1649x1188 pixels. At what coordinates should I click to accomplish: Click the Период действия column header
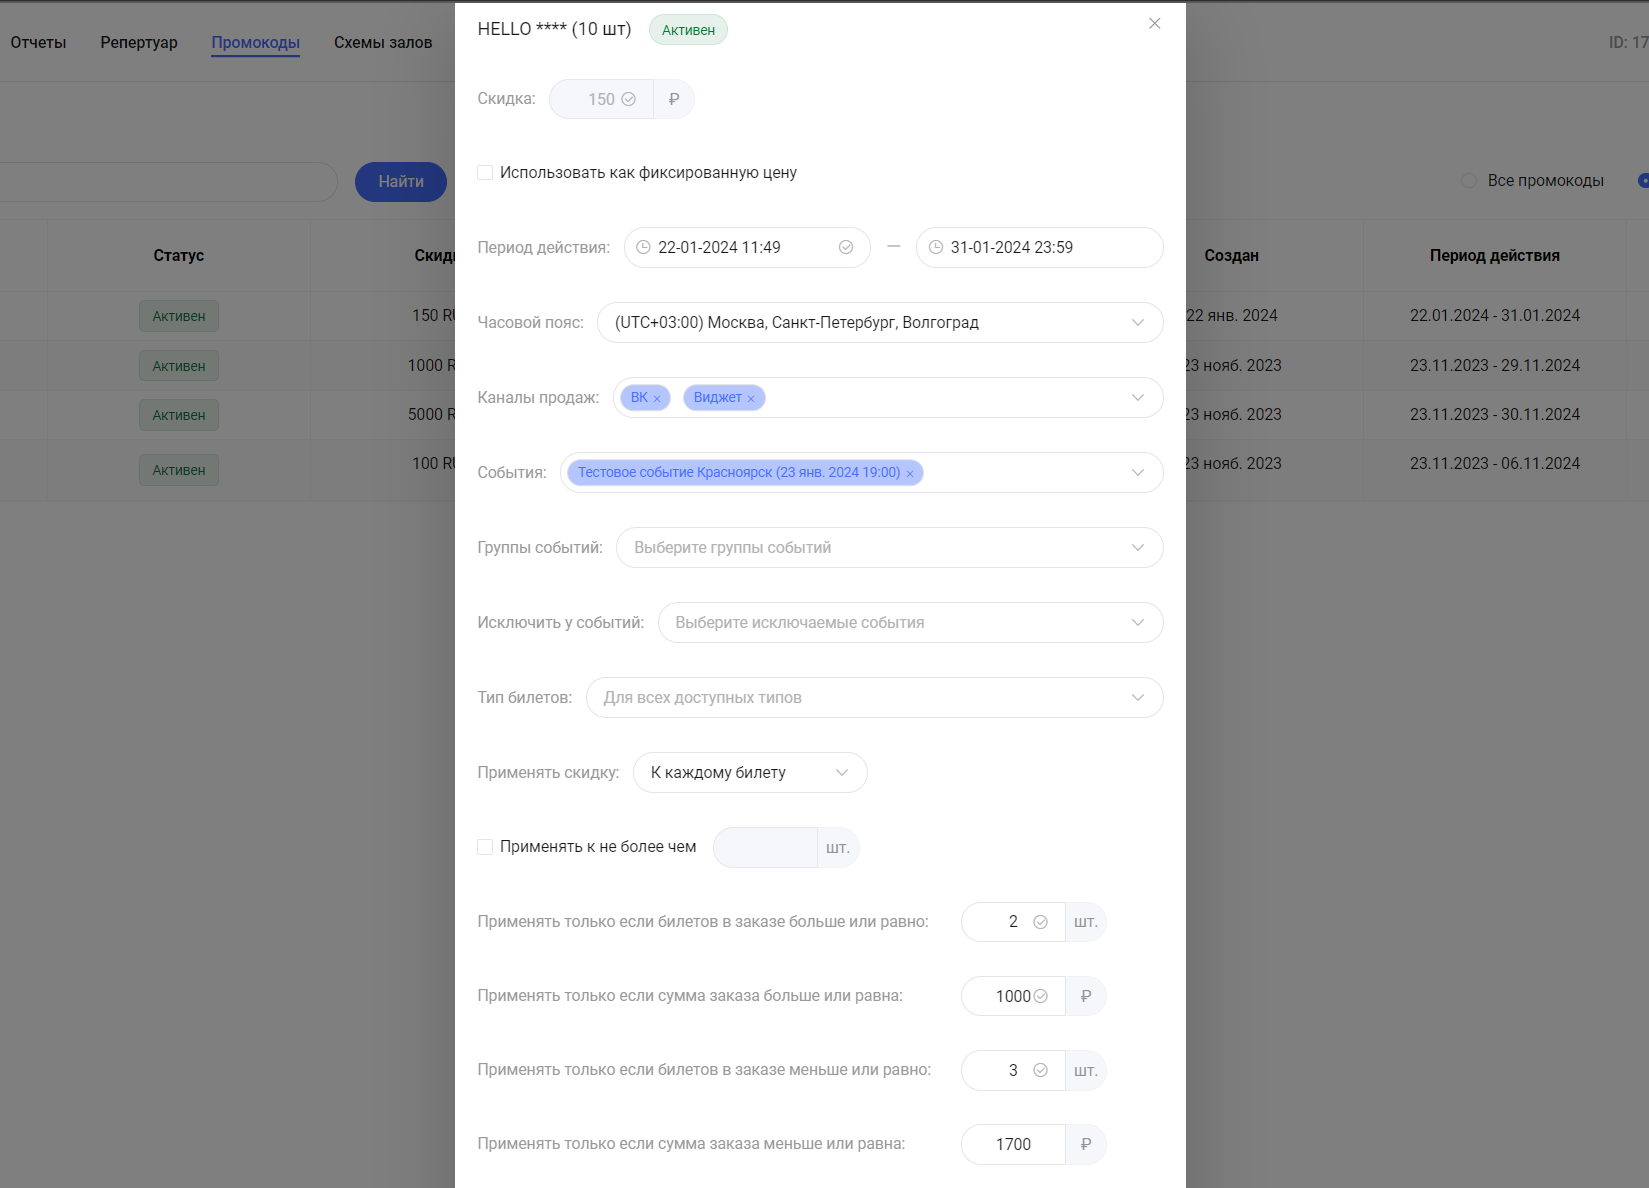click(1494, 255)
